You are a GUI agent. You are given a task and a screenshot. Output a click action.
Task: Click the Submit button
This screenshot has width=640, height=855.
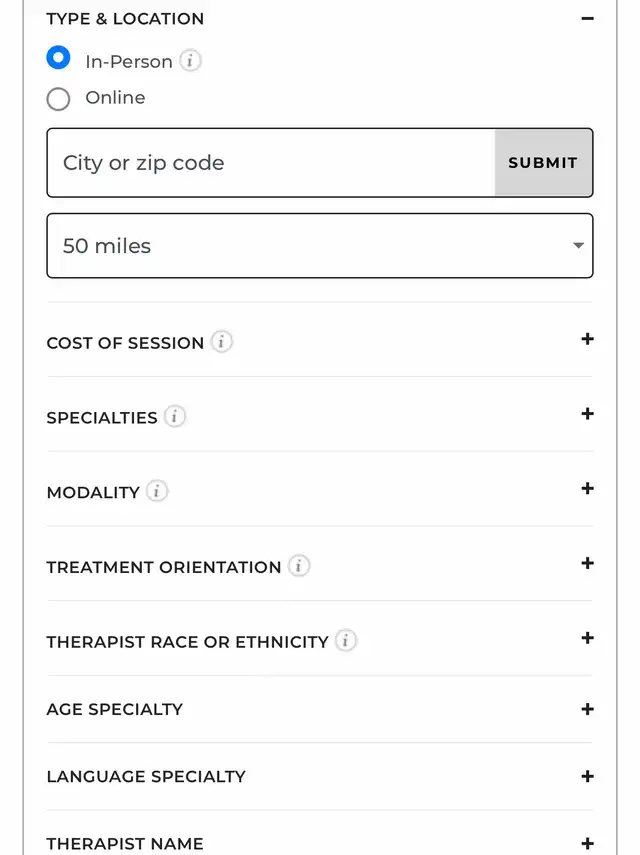[543, 162]
